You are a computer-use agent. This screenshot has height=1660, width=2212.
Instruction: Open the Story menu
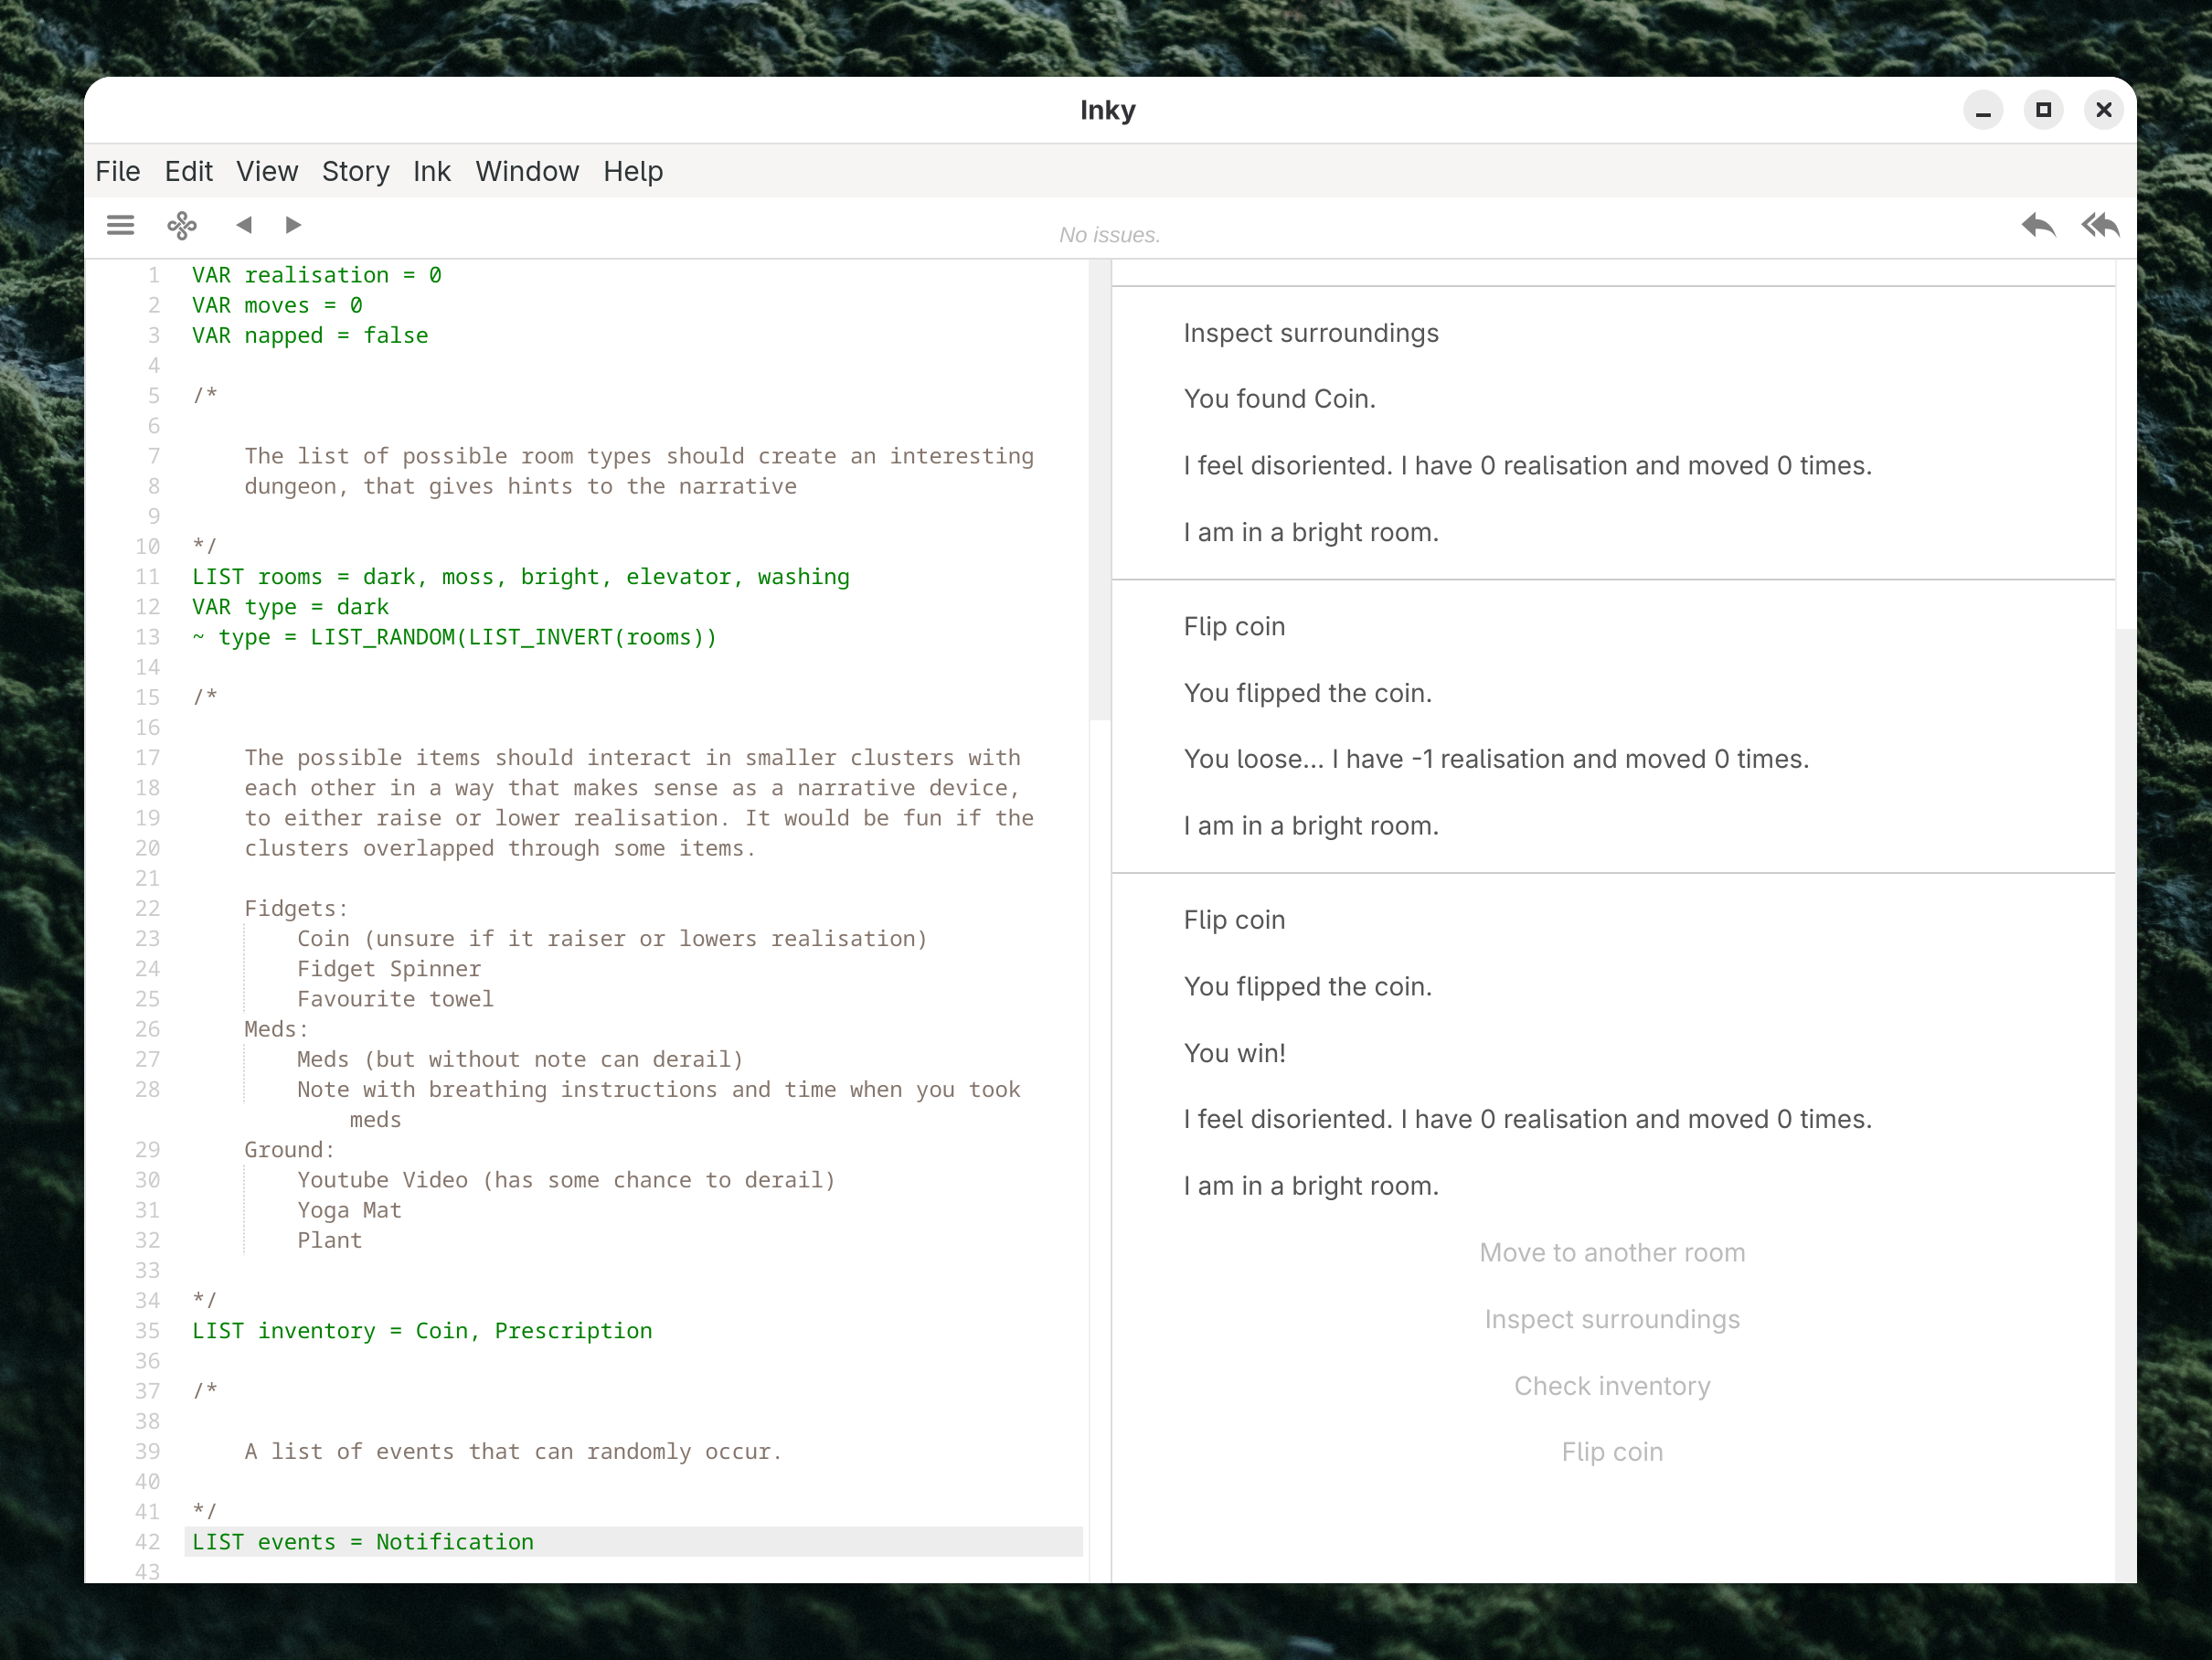click(355, 171)
